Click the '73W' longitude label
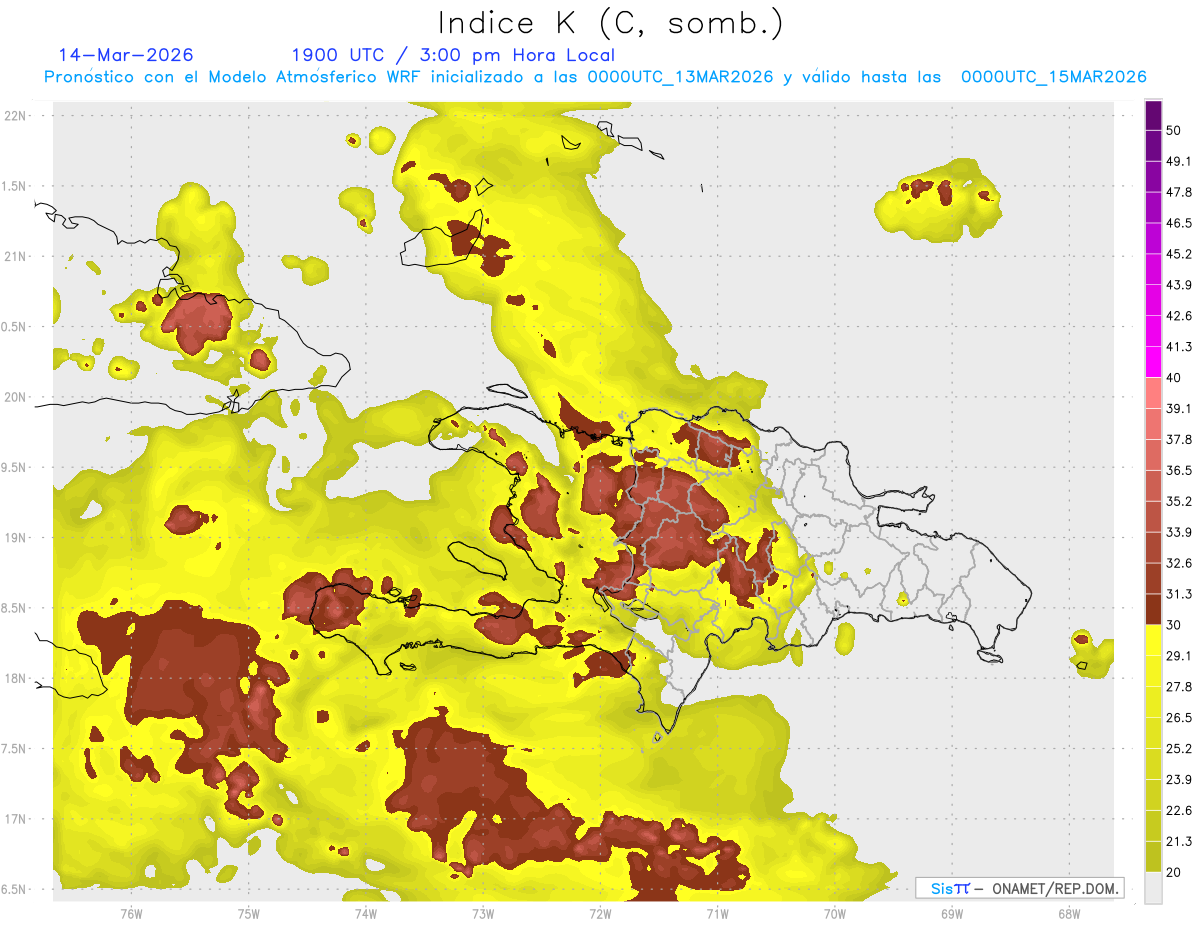This screenshot has width=1200, height=927. pyautogui.click(x=483, y=914)
